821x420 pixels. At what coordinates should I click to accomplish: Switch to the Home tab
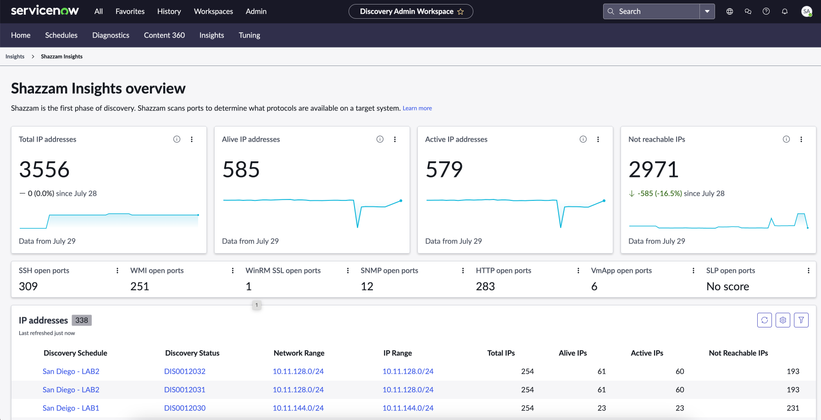tap(20, 35)
